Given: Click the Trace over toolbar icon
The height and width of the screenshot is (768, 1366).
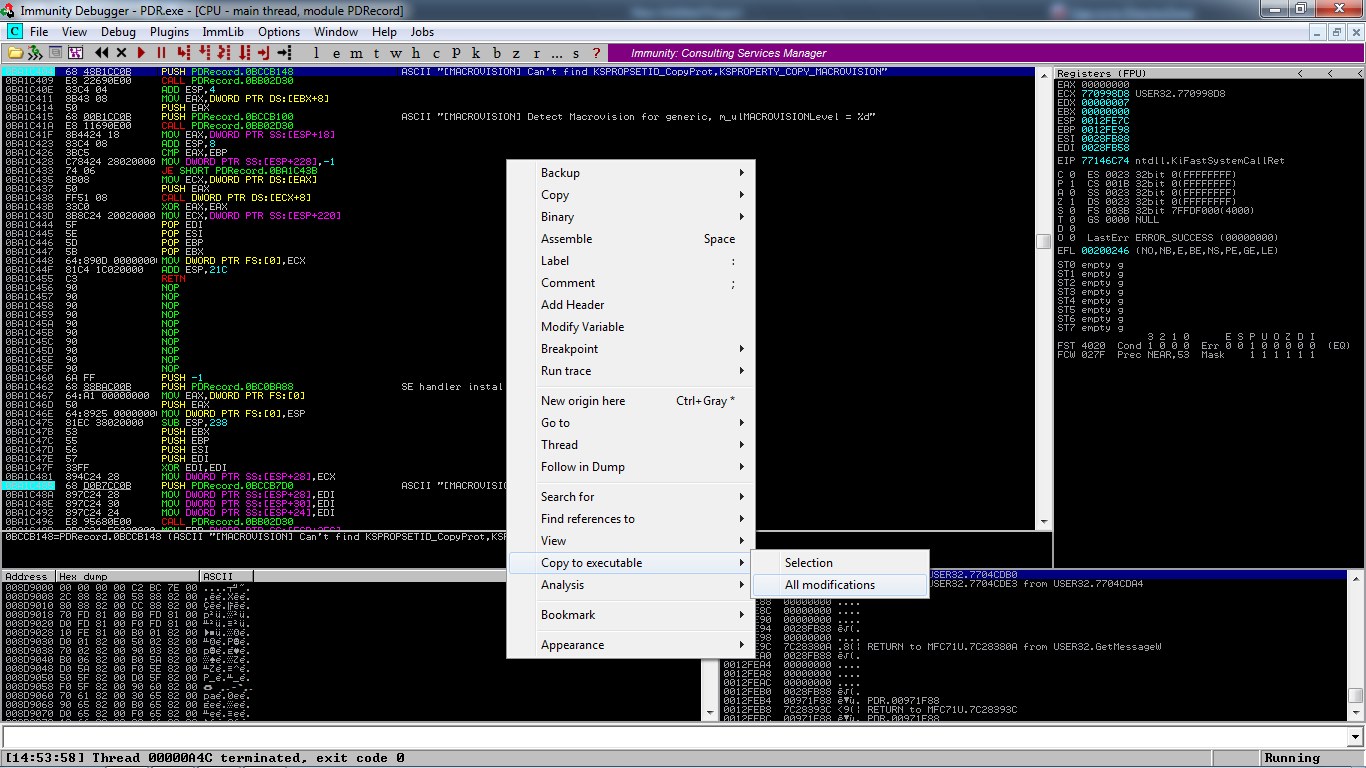Looking at the screenshot, I should (244, 53).
